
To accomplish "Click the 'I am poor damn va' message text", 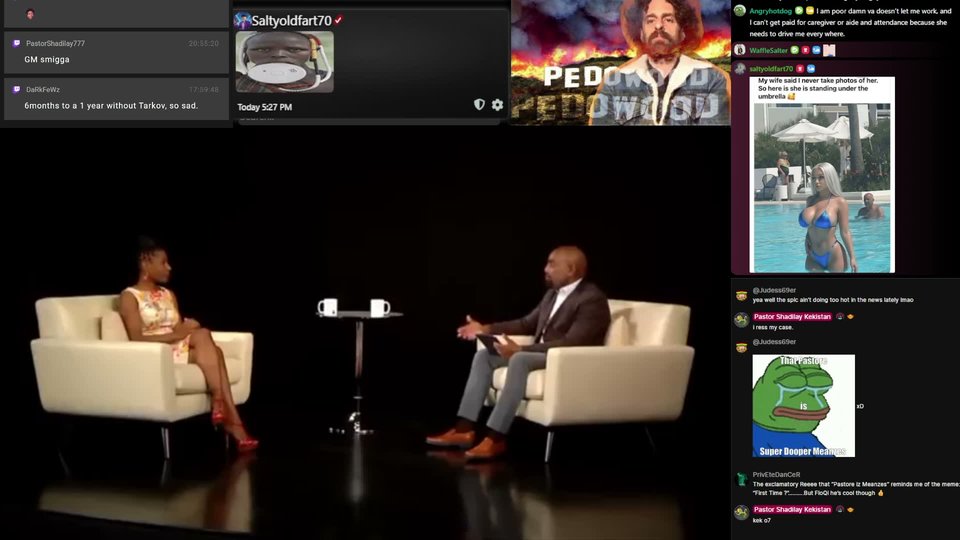I will (851, 22).
